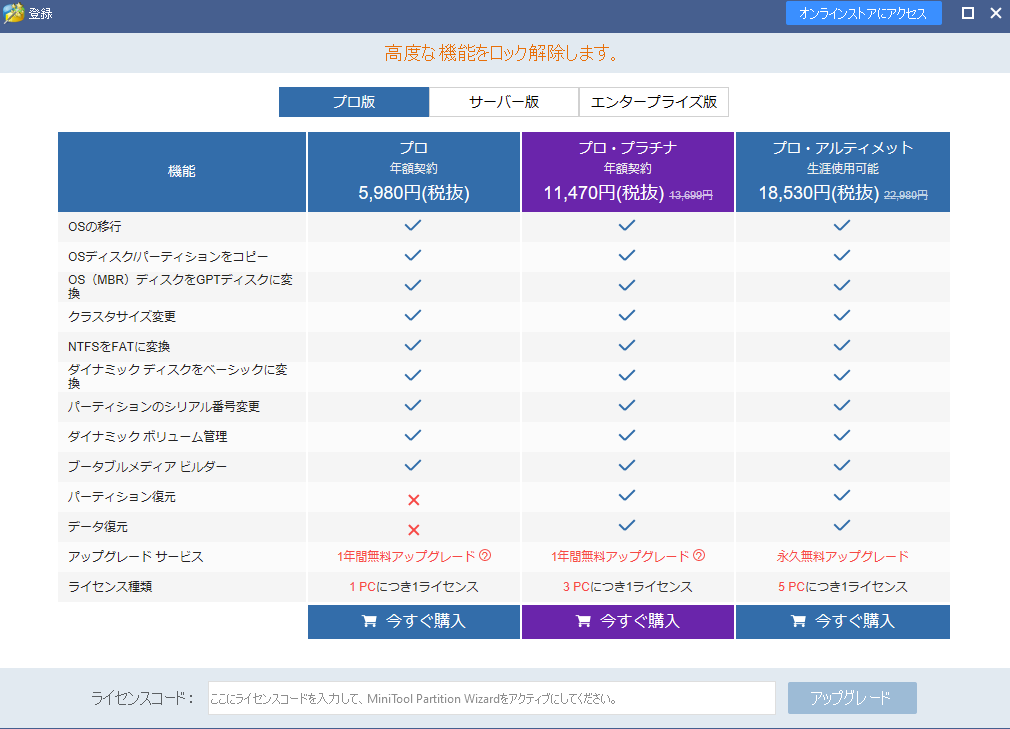1010x729 pixels.
Task: Click the データ復元 feature label
Action: (x=98, y=527)
